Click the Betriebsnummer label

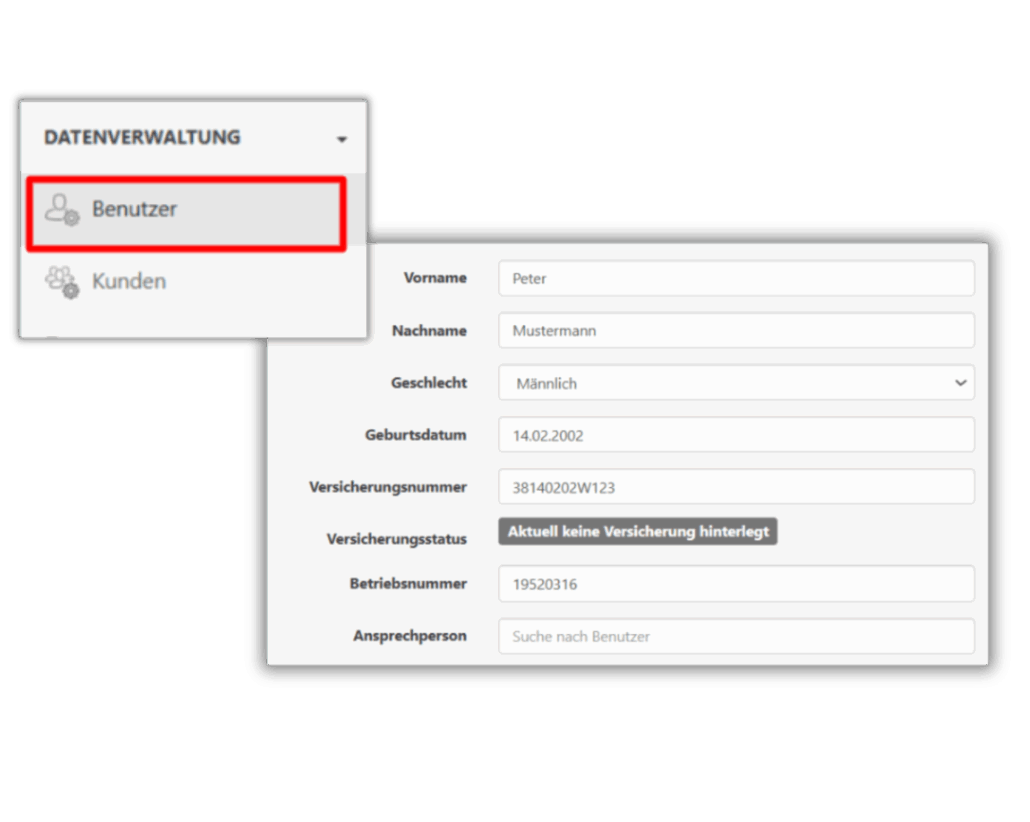[x=408, y=584]
